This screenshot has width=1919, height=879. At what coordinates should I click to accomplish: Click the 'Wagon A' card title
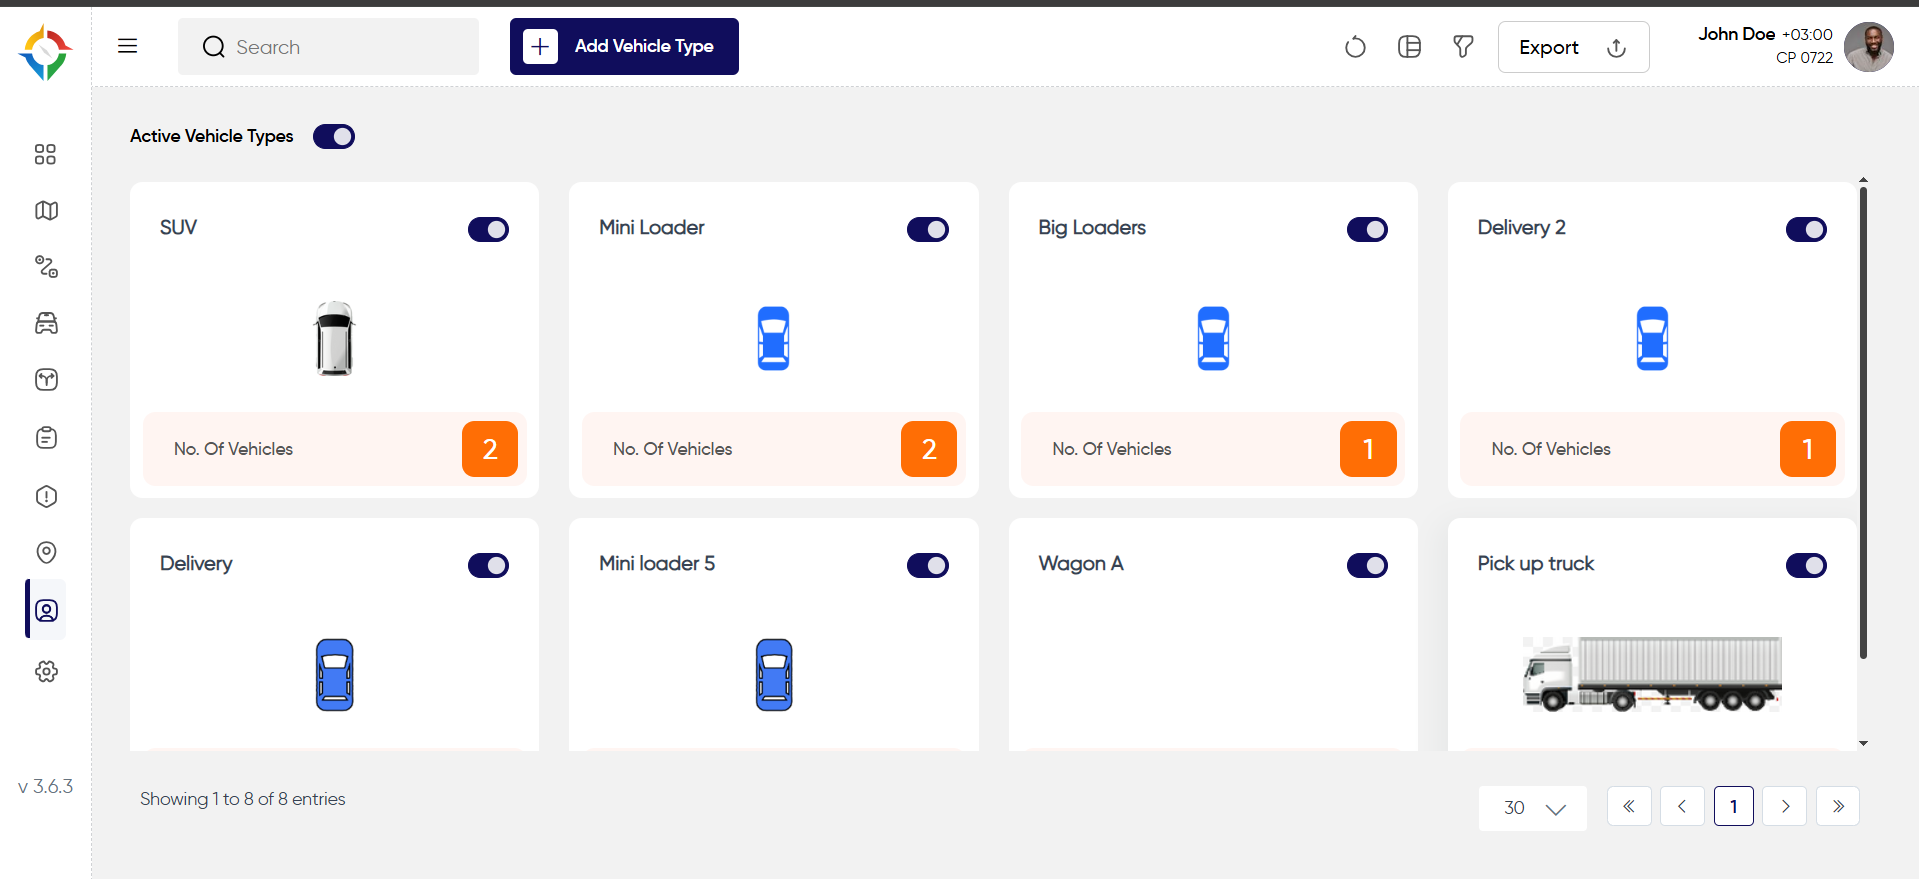(1081, 563)
